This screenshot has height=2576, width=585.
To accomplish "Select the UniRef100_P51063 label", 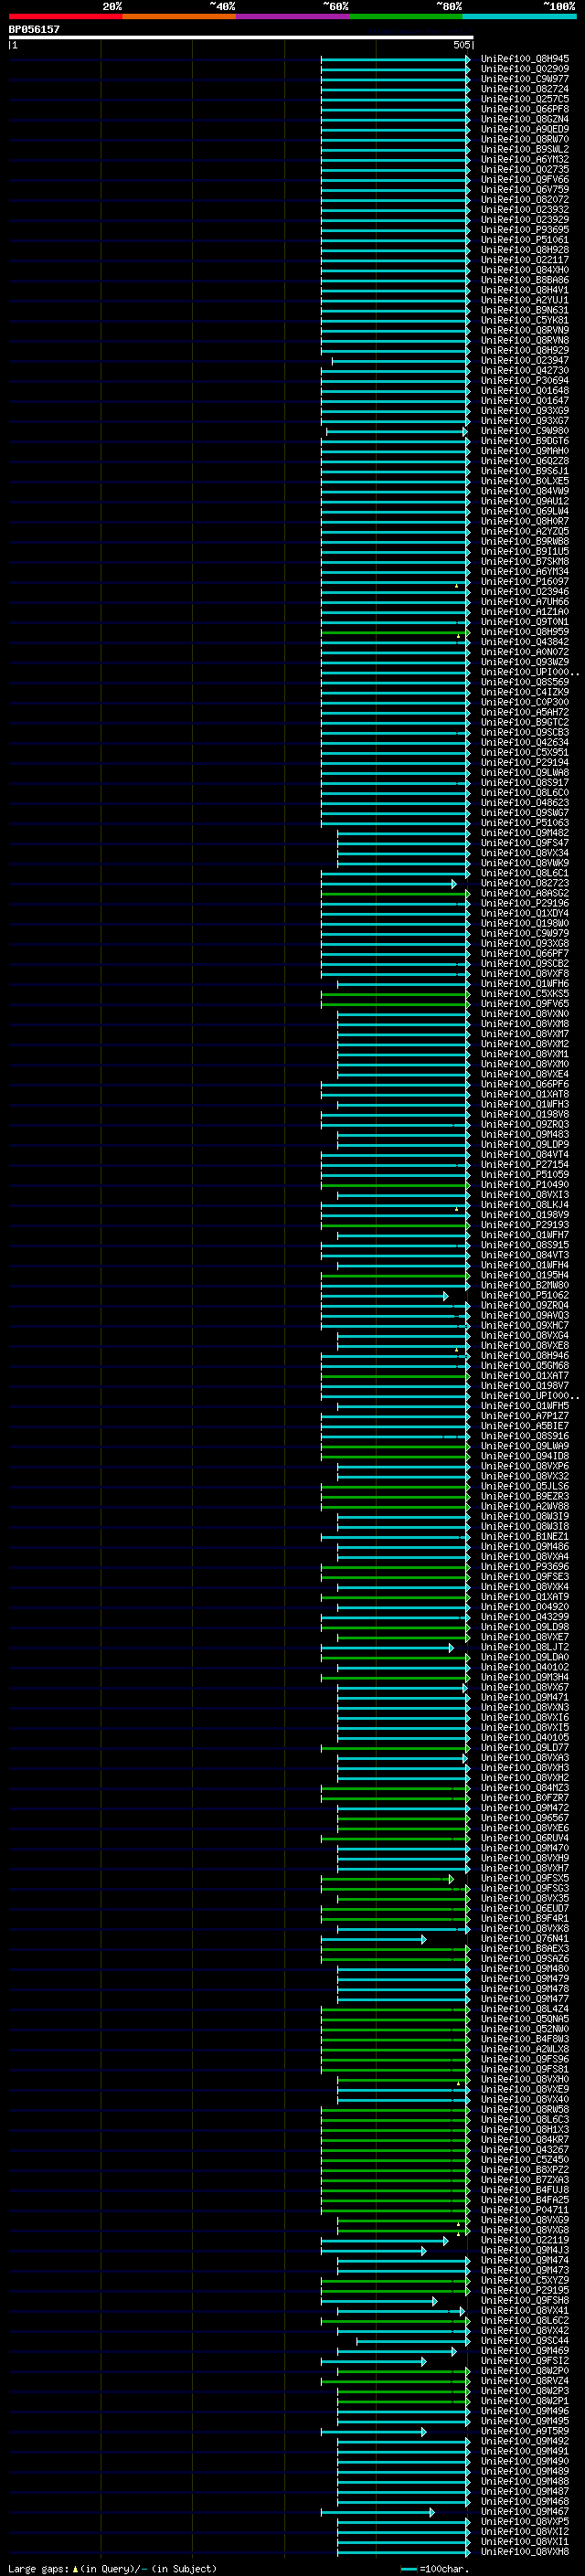I will click(x=525, y=822).
